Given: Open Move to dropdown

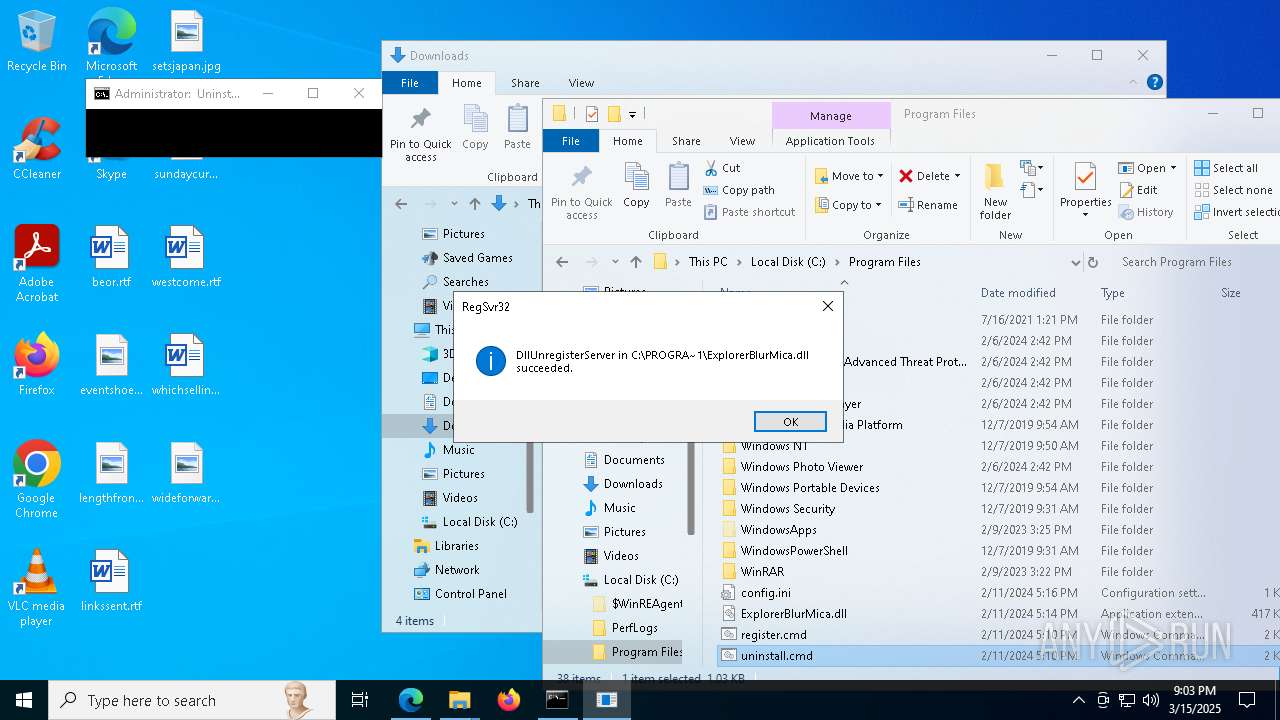Looking at the screenshot, I should click(849, 176).
